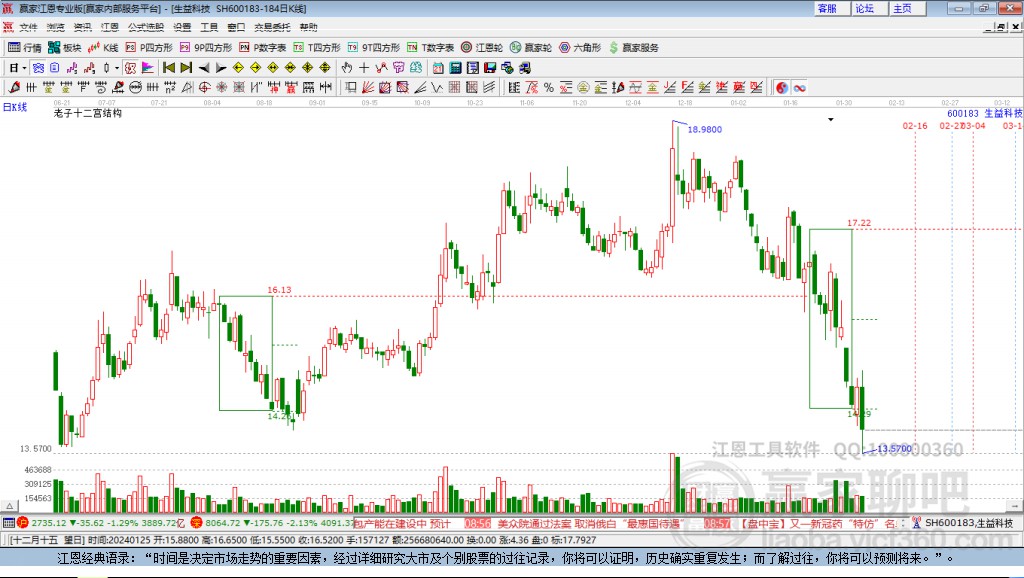Click the 17.22 price label
1024x578 pixels.
click(x=859, y=223)
